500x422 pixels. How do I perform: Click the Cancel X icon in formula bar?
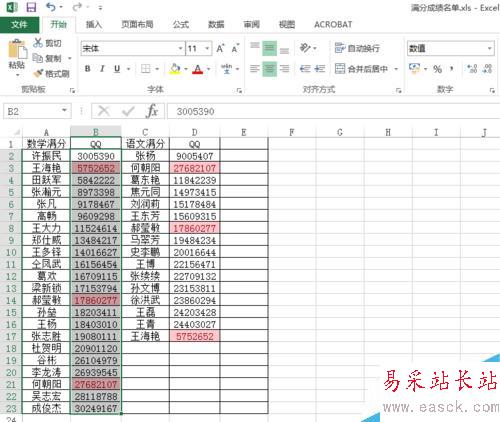tap(104, 111)
